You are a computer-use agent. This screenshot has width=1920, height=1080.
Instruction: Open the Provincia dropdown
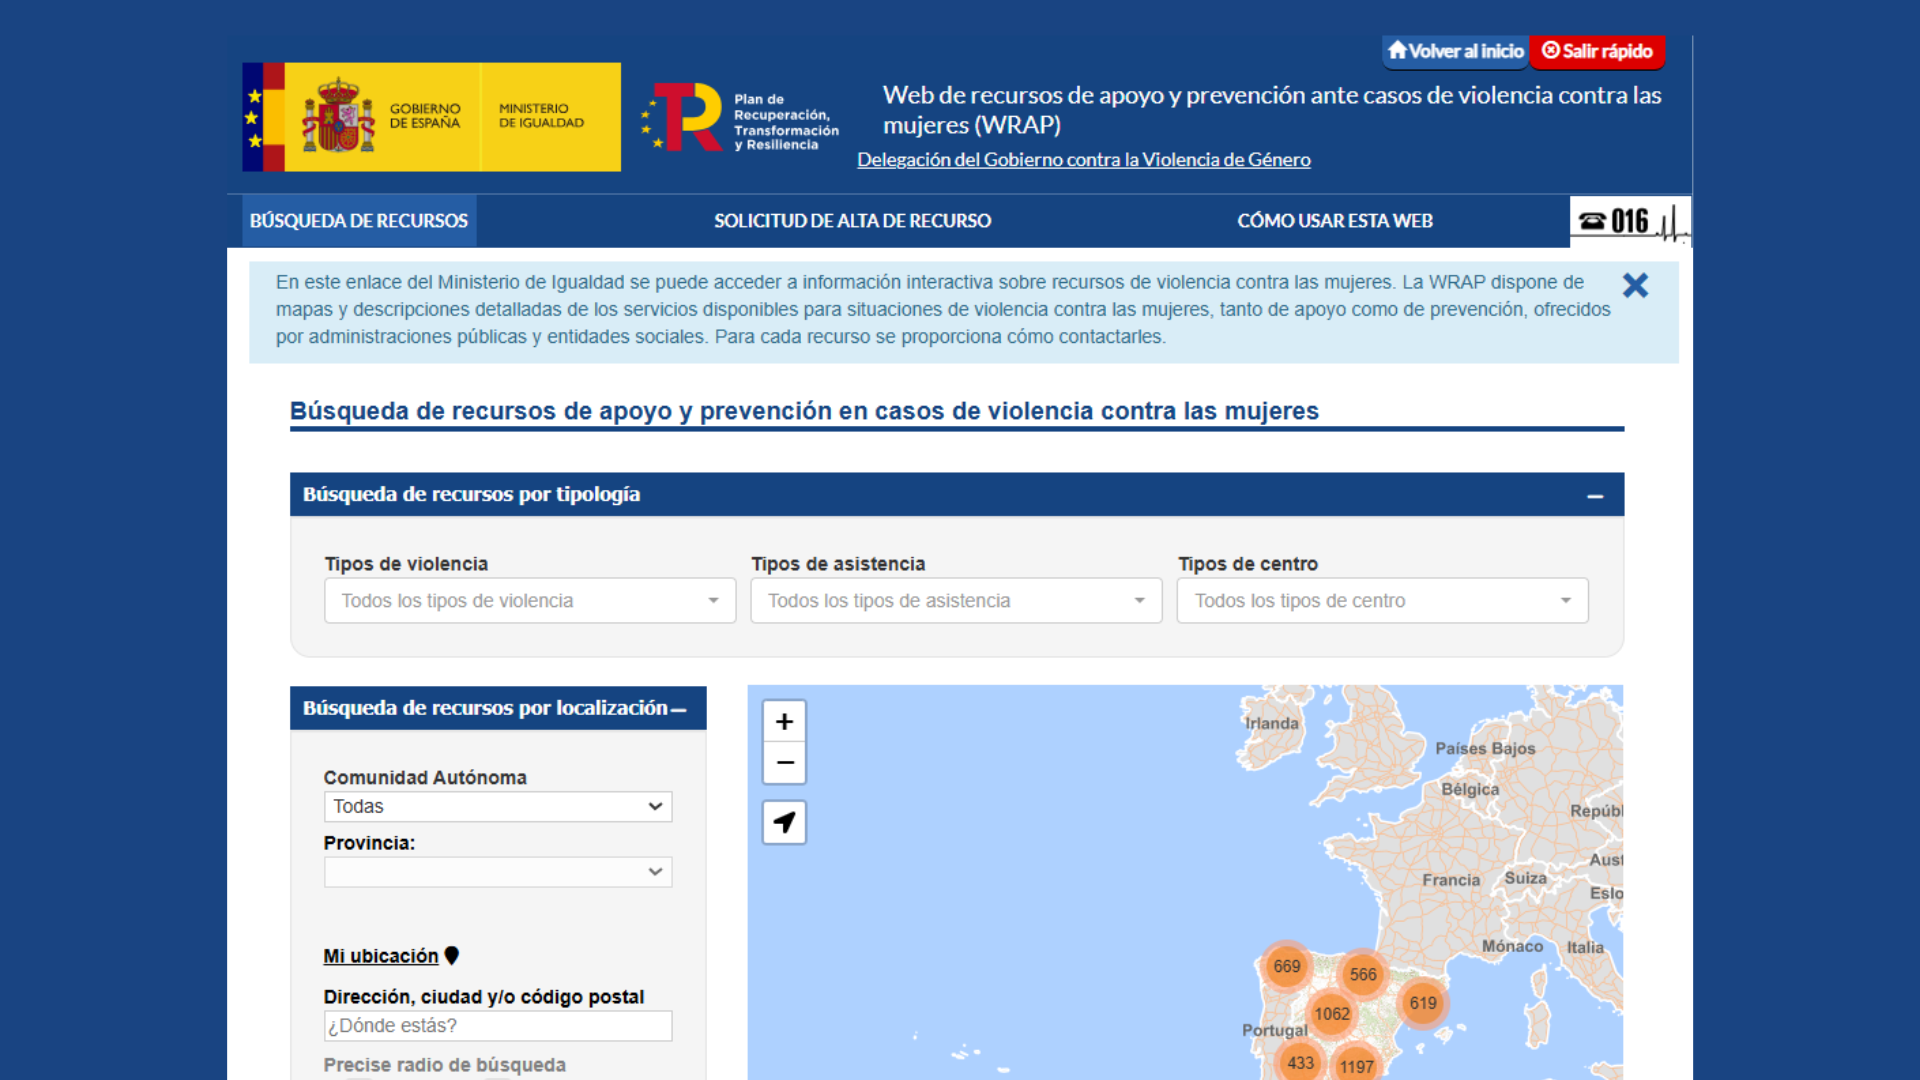pos(498,872)
